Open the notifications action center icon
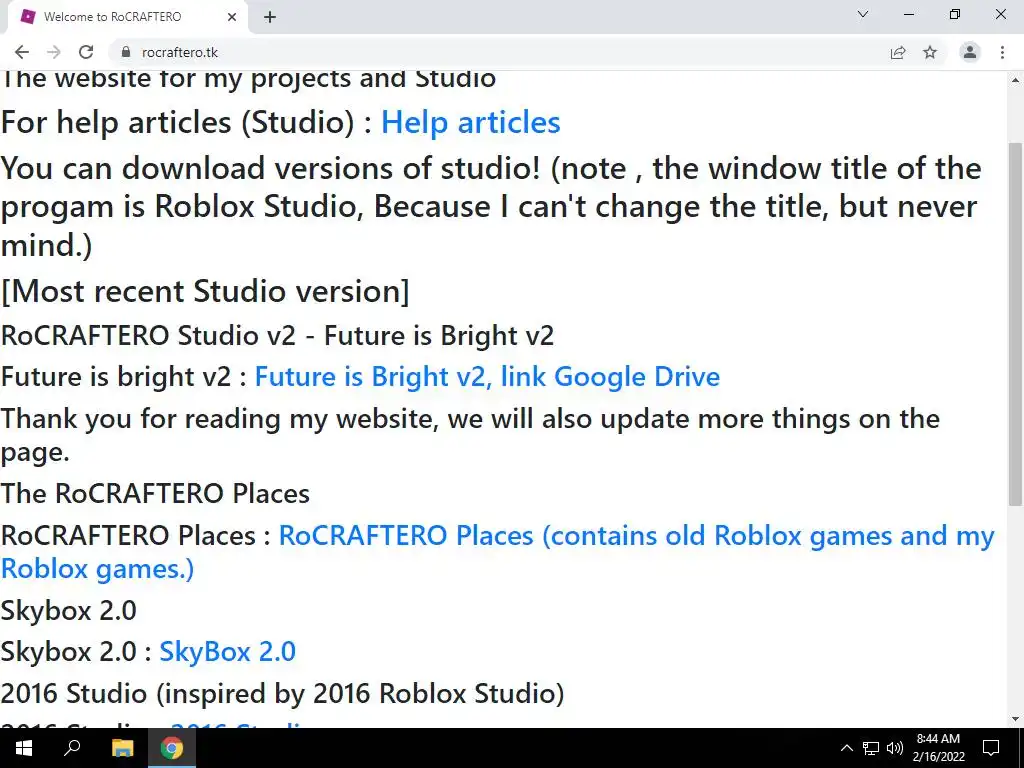1024x768 pixels. (991, 748)
